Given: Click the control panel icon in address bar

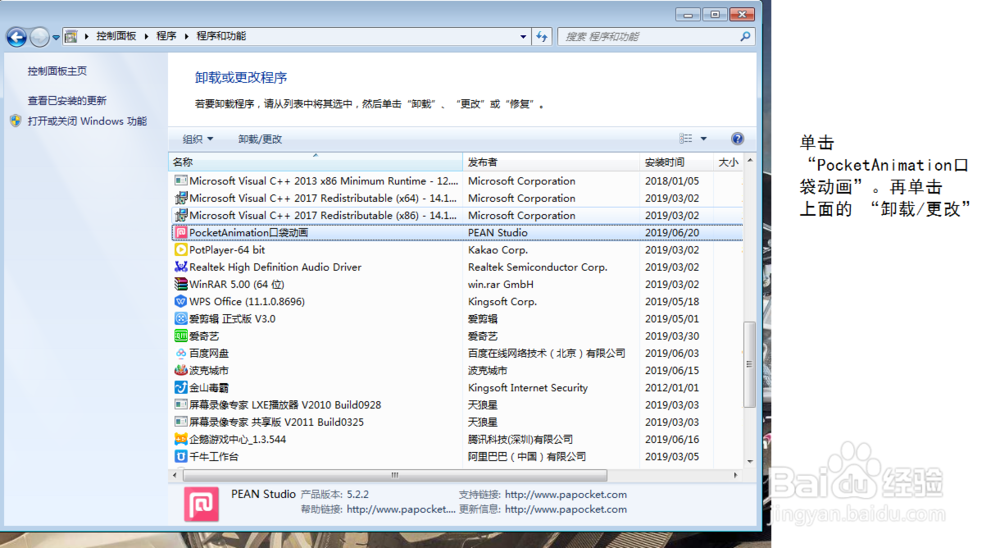Looking at the screenshot, I should coord(71,36).
